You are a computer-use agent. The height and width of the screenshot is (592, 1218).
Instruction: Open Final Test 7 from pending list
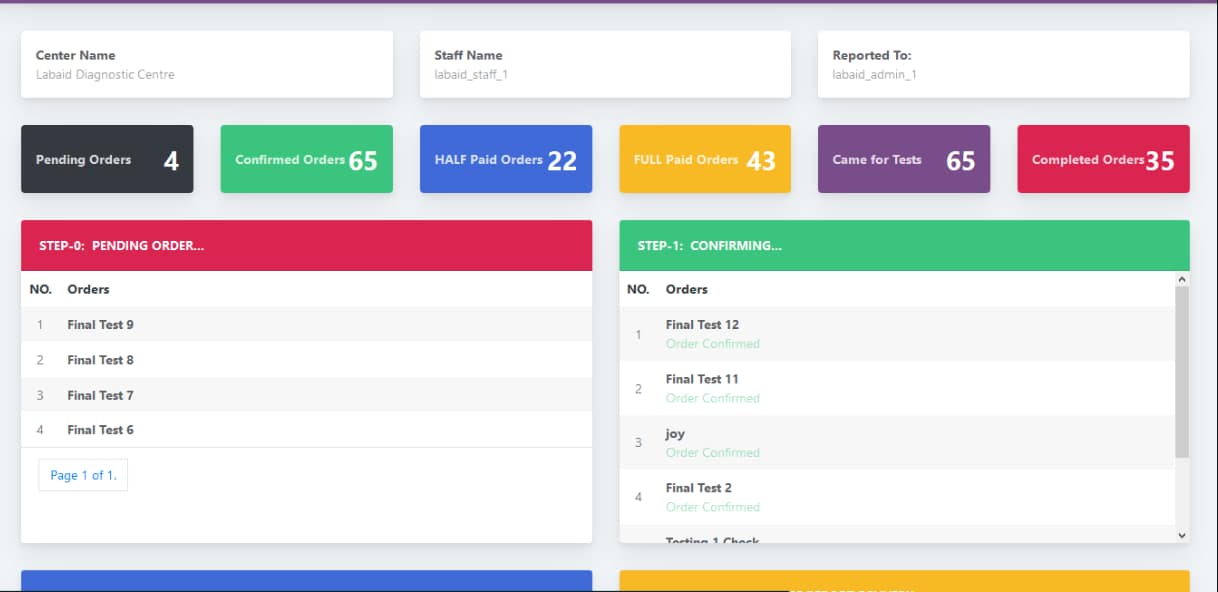pos(99,394)
